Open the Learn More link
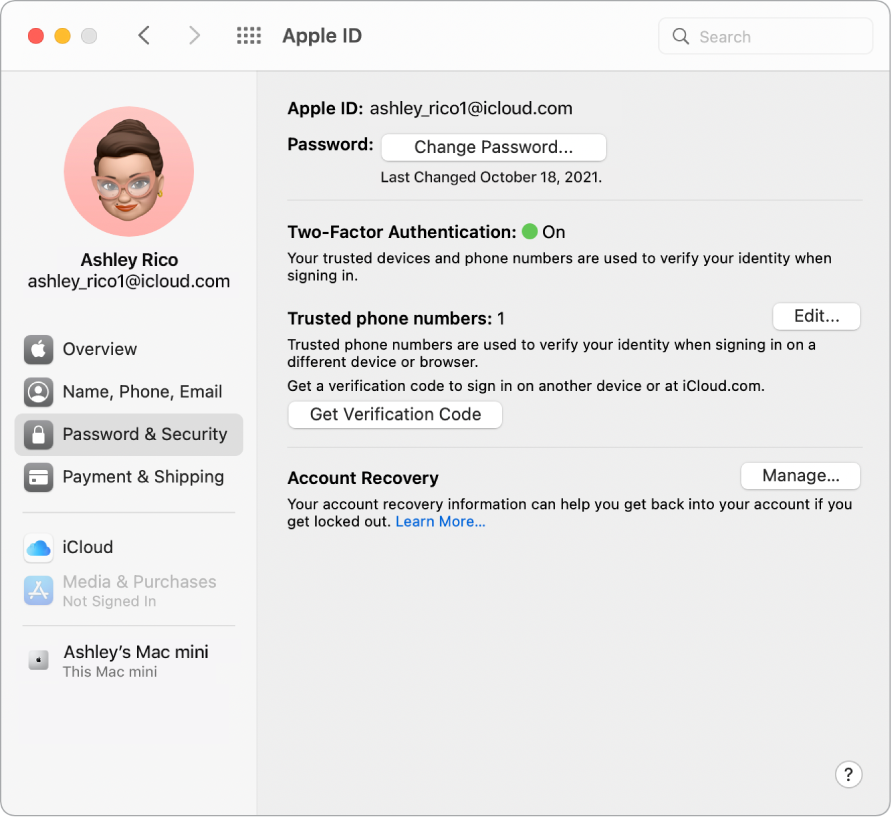The image size is (894, 818). tap(439, 521)
